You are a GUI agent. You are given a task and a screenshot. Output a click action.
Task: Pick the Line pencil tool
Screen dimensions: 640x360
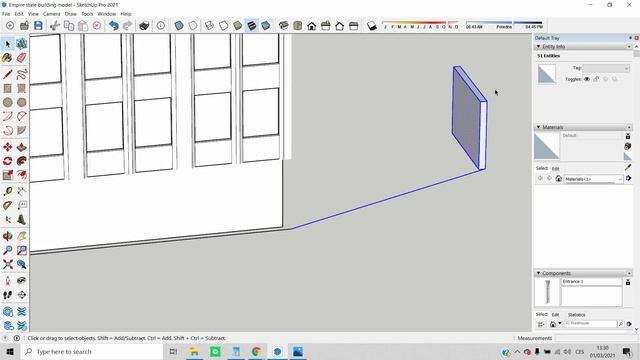8,74
